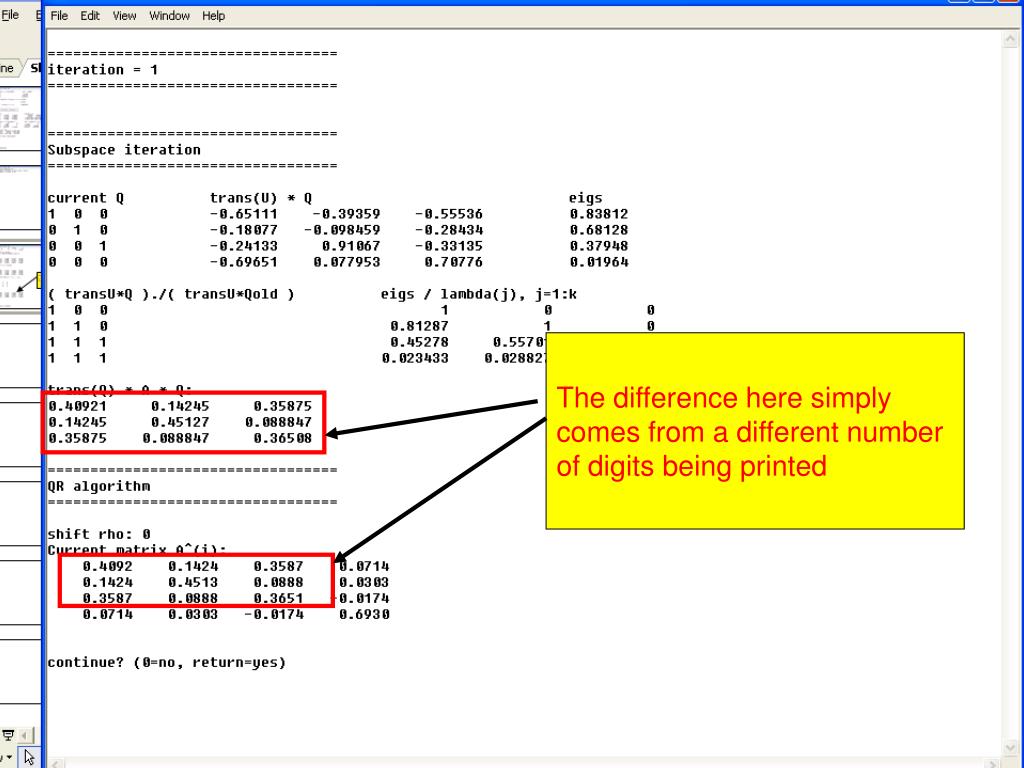
Task: Click the 'iteration = 1' line
Action: [x=103, y=69]
